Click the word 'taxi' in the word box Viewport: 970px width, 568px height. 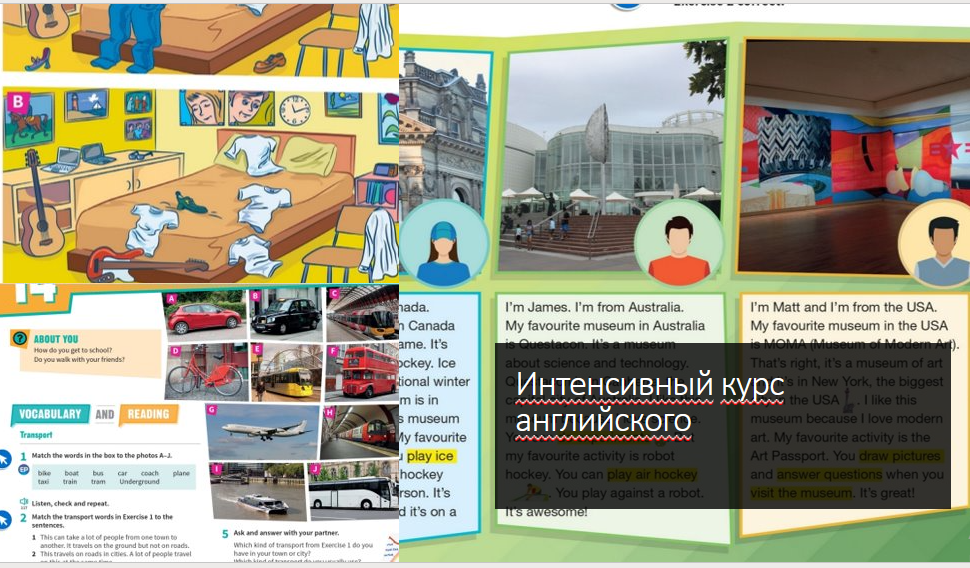coord(43,481)
